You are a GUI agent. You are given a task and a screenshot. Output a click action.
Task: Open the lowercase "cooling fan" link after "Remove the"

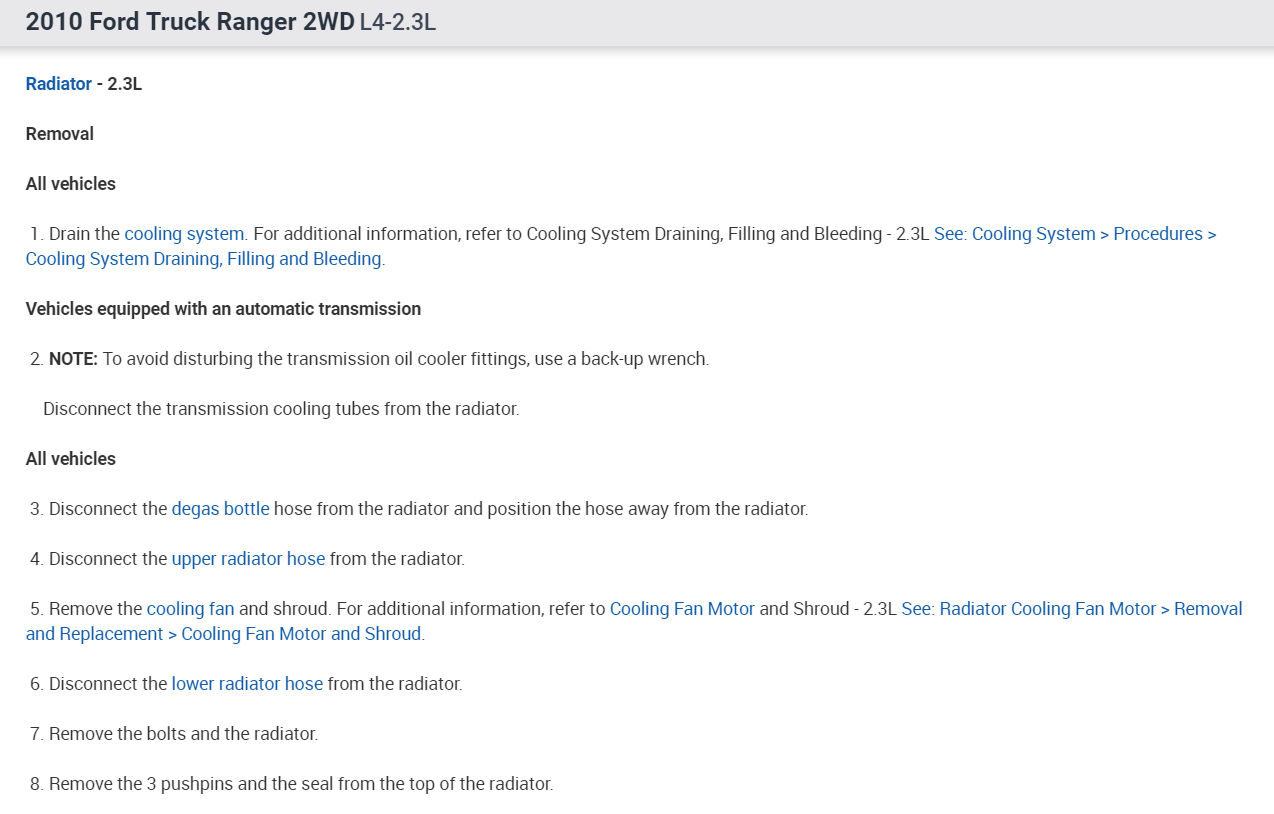190,609
